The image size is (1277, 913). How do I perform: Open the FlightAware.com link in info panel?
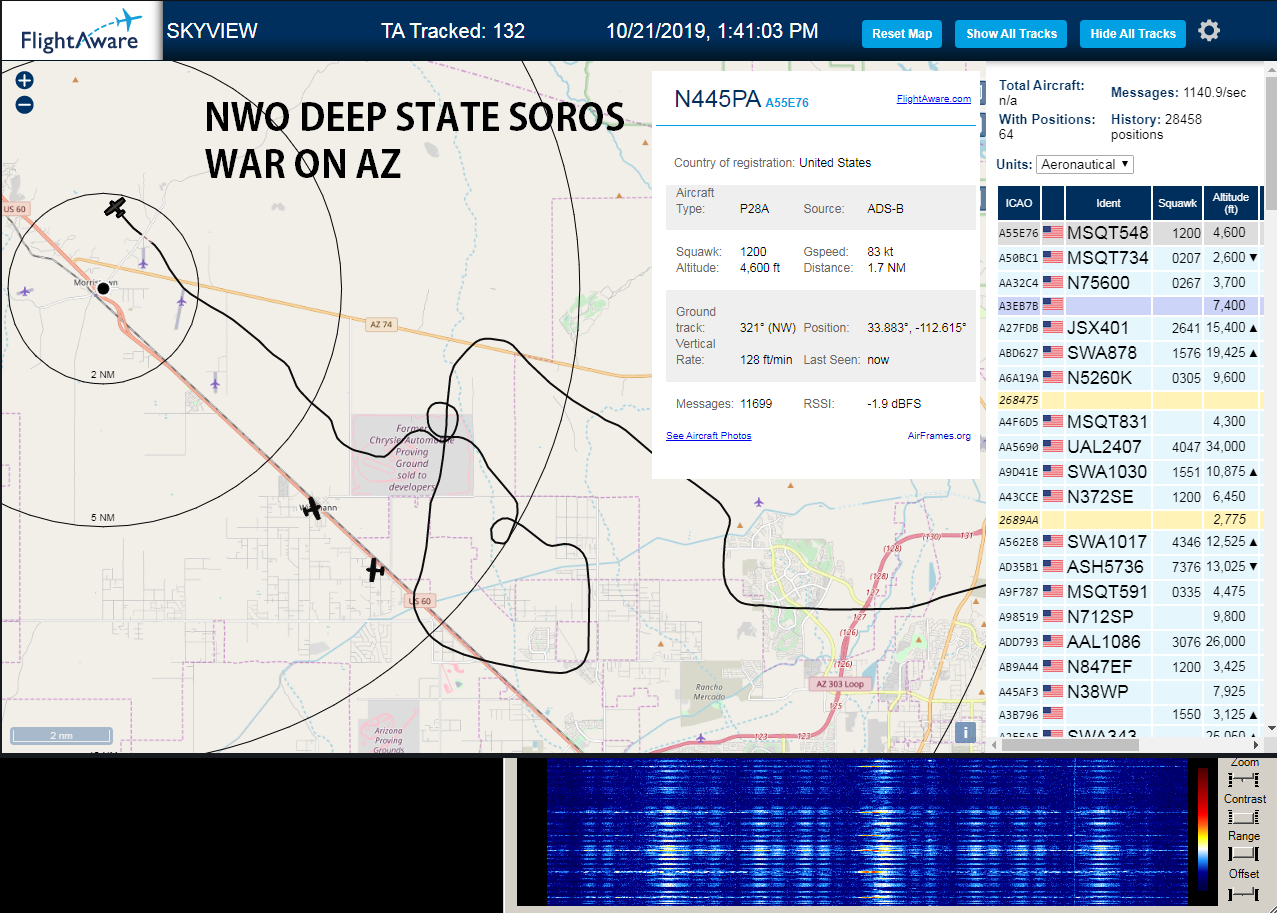[934, 99]
